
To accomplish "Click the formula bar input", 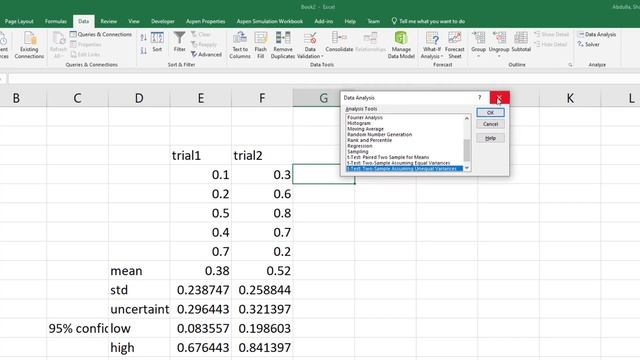I will [x=324, y=78].
